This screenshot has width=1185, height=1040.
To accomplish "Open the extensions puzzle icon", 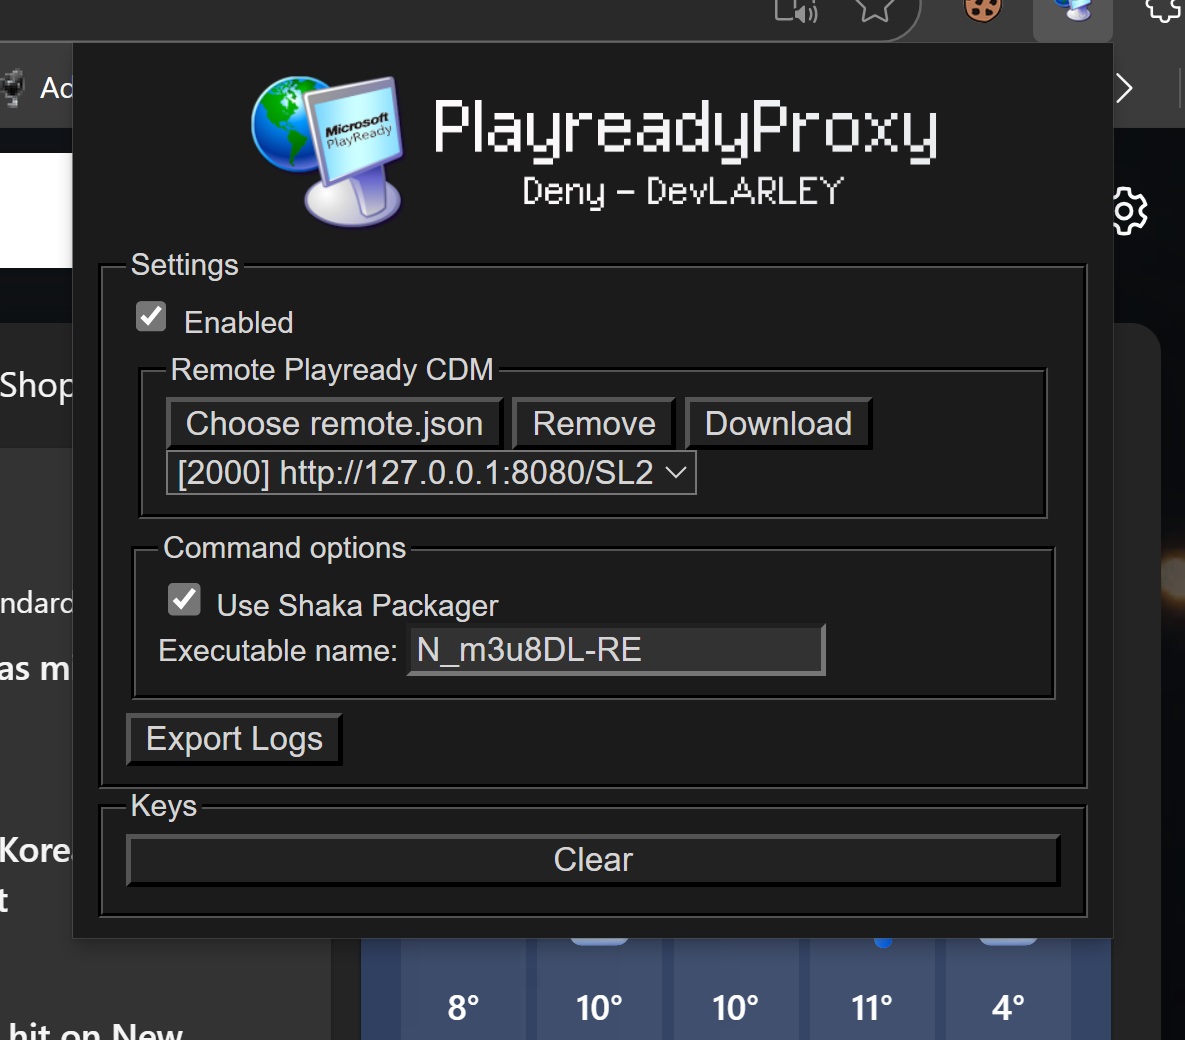I will point(1165,9).
